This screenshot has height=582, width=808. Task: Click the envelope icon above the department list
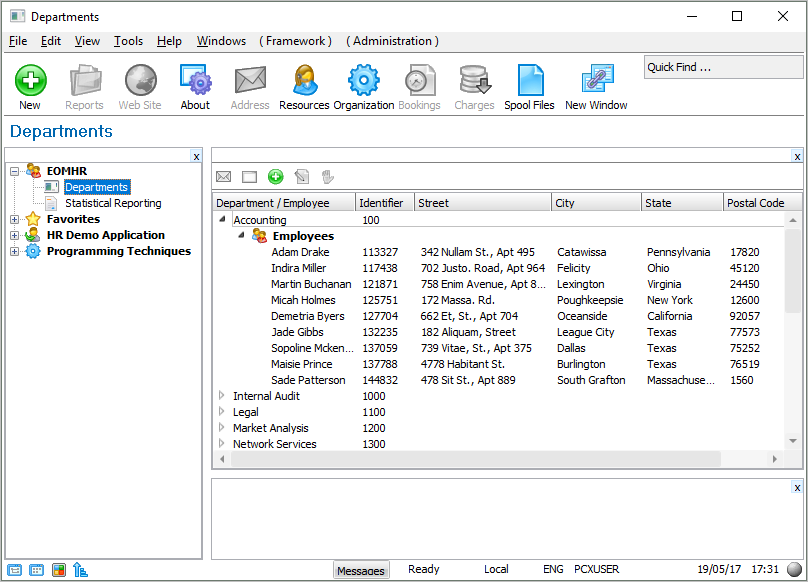[224, 176]
